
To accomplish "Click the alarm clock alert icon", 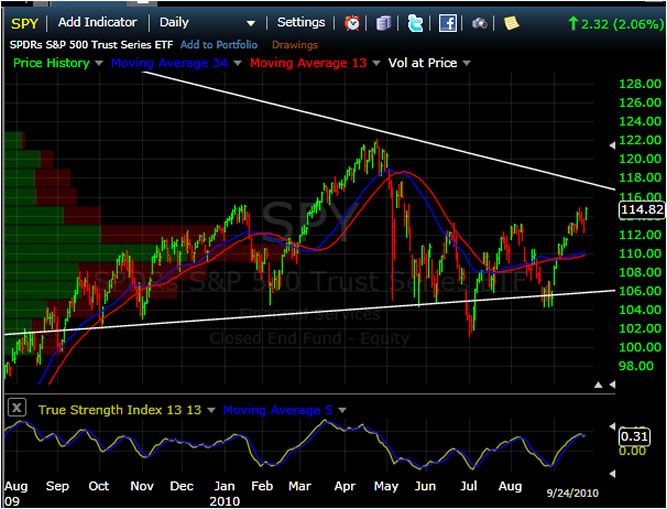I will pos(353,23).
